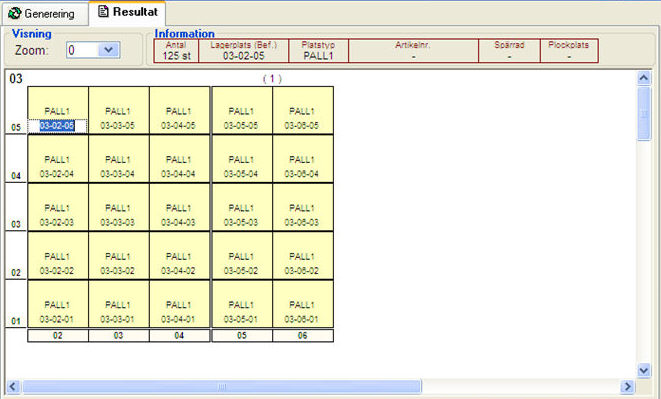
Task: Select pallet location 03-06-01
Action: coord(303,304)
